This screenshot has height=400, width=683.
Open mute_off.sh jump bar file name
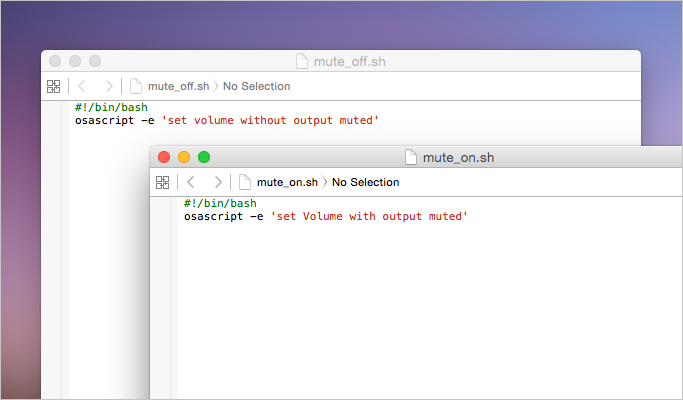click(x=179, y=86)
